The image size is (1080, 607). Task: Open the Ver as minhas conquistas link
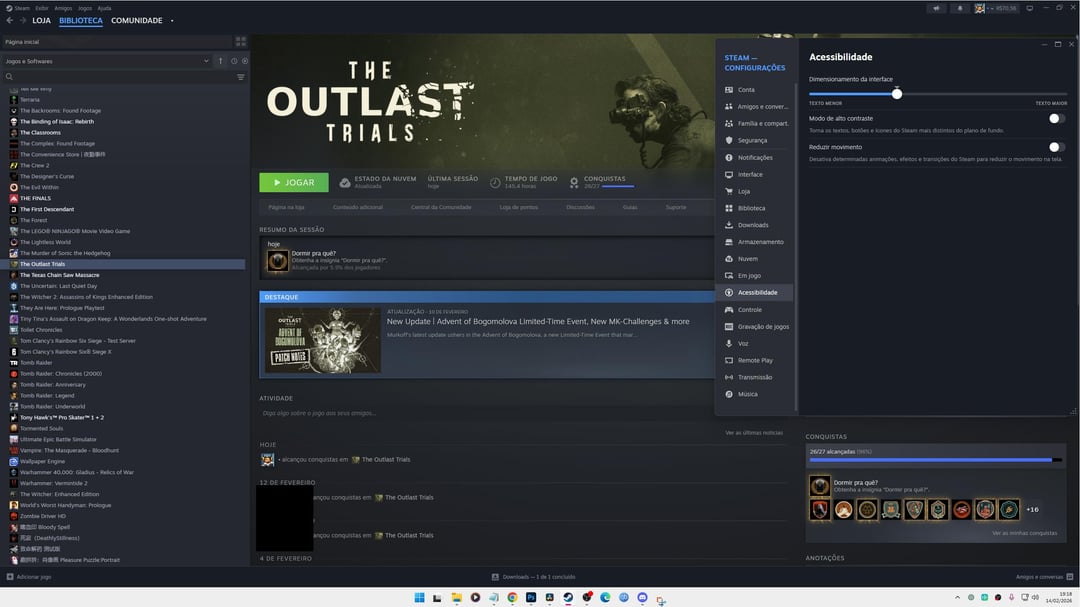point(1024,533)
